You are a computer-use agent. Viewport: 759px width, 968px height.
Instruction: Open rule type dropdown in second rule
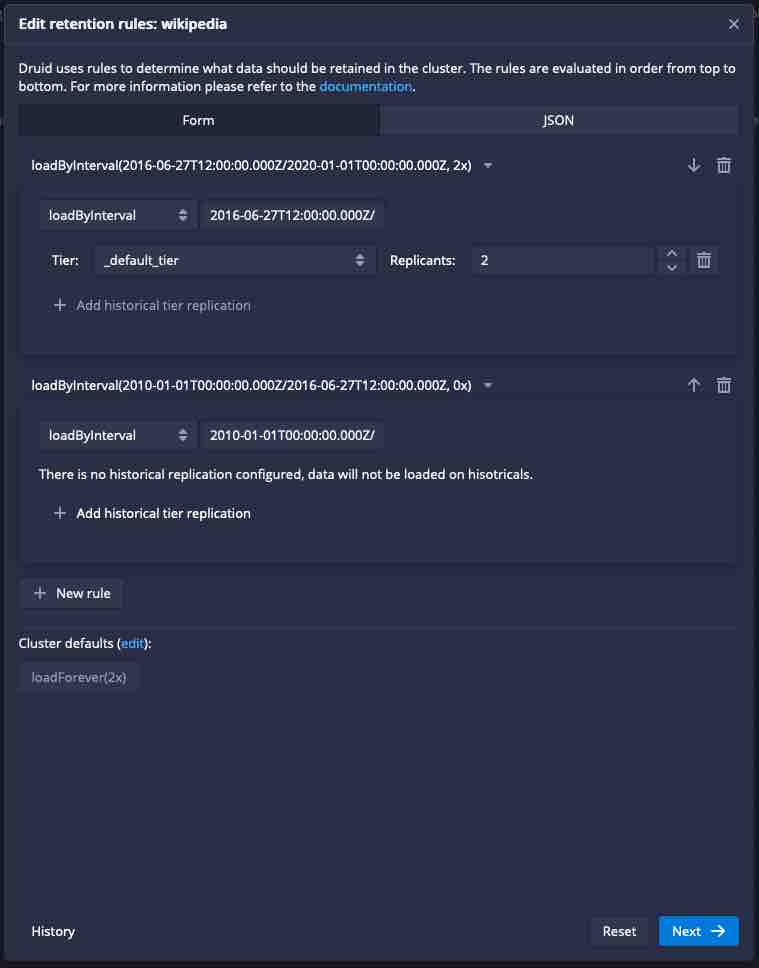click(x=118, y=435)
